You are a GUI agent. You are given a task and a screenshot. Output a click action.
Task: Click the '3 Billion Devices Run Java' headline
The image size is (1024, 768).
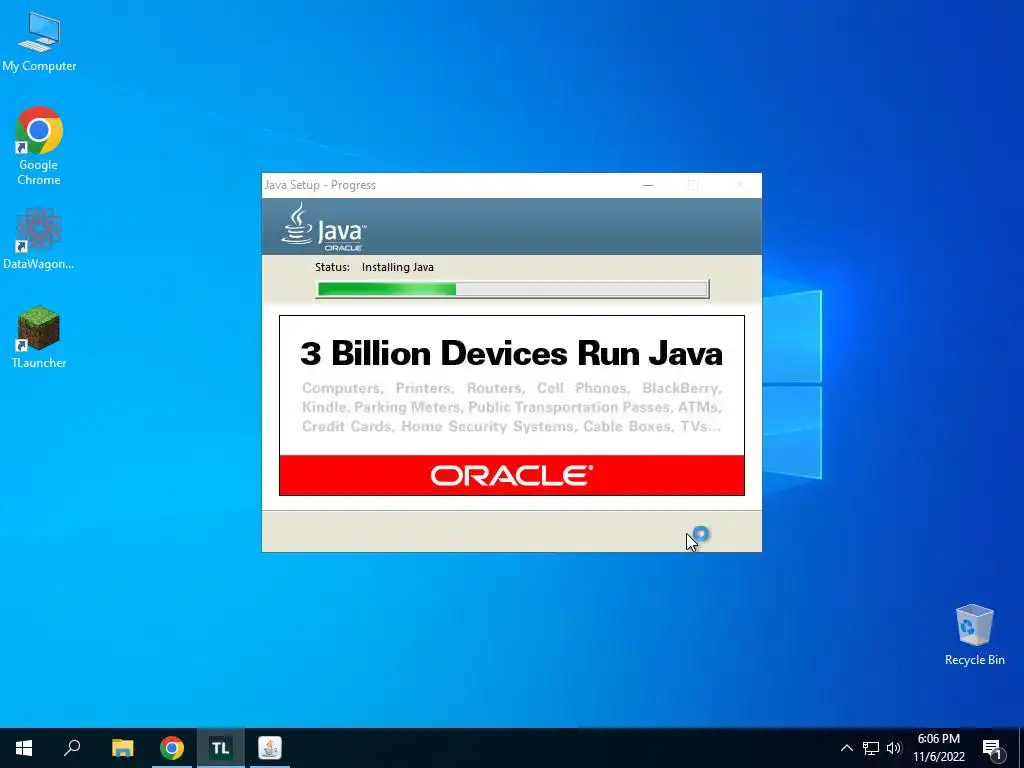coord(511,353)
